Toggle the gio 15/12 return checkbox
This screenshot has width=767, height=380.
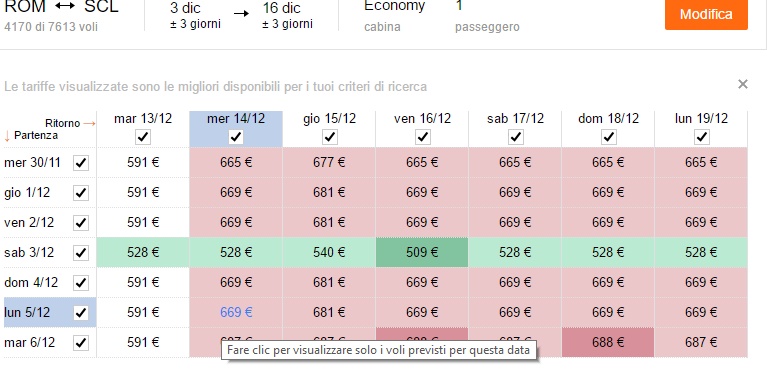coord(329,137)
